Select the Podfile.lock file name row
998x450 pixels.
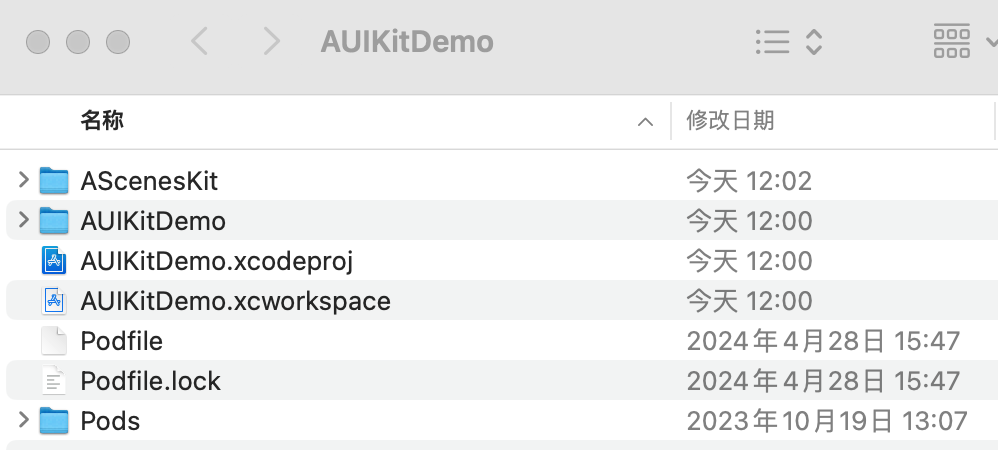tap(150, 381)
